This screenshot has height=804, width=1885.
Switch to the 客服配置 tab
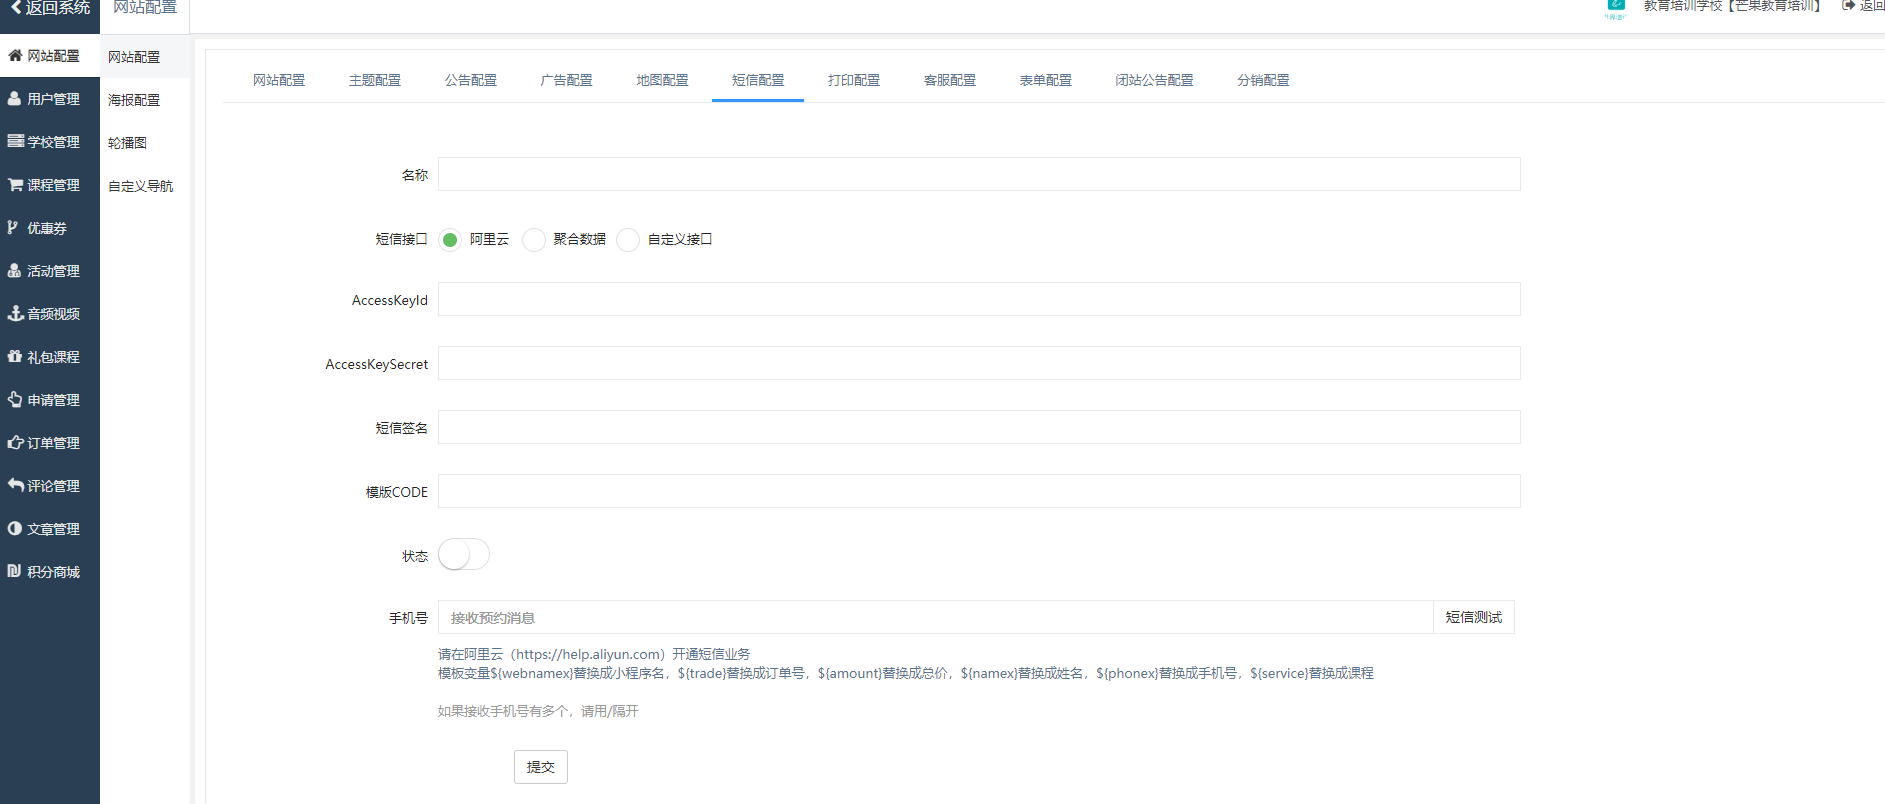950,80
